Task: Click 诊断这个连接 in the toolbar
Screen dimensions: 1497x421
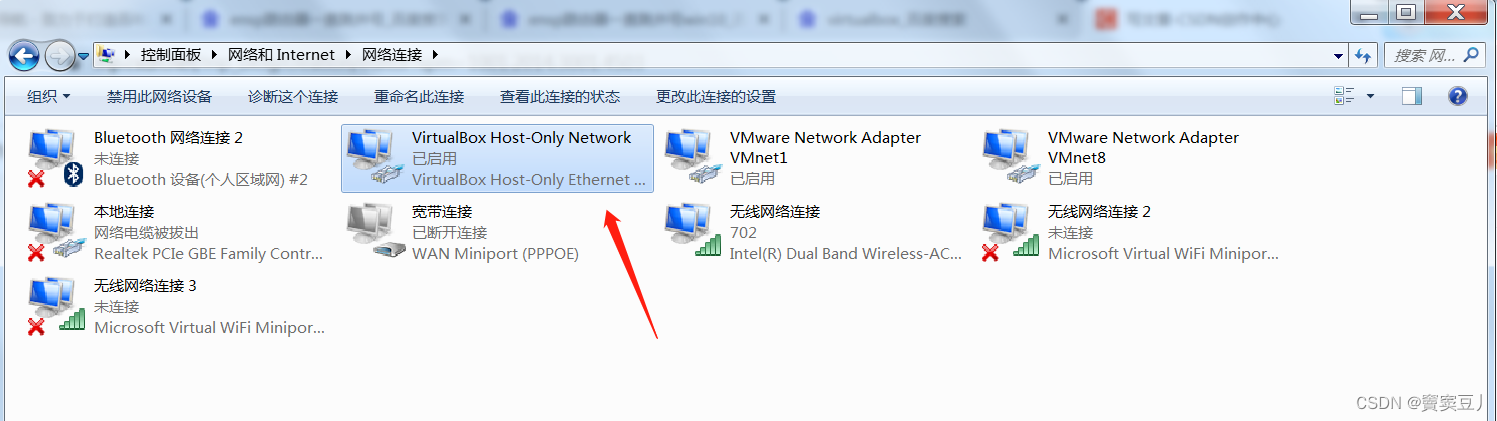Action: point(293,97)
